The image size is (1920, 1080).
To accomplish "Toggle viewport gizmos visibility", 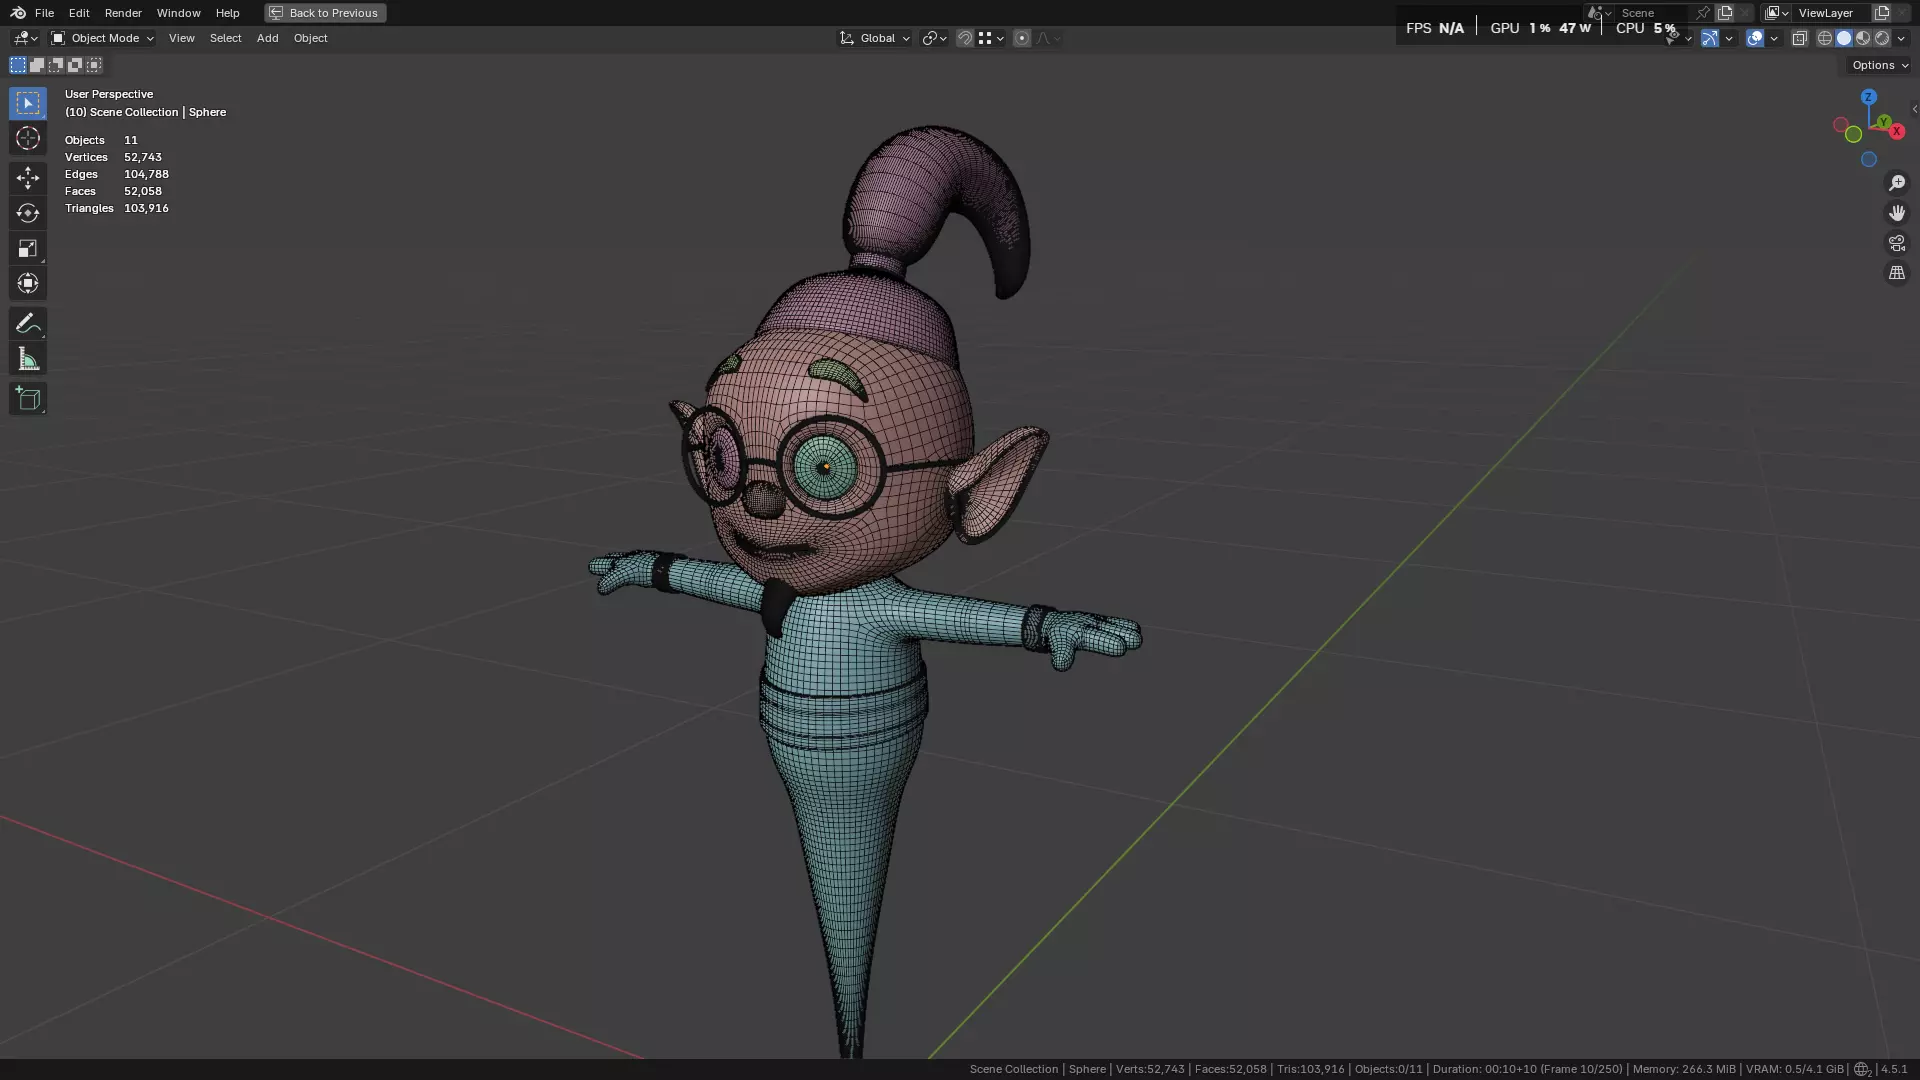I will [x=1710, y=38].
